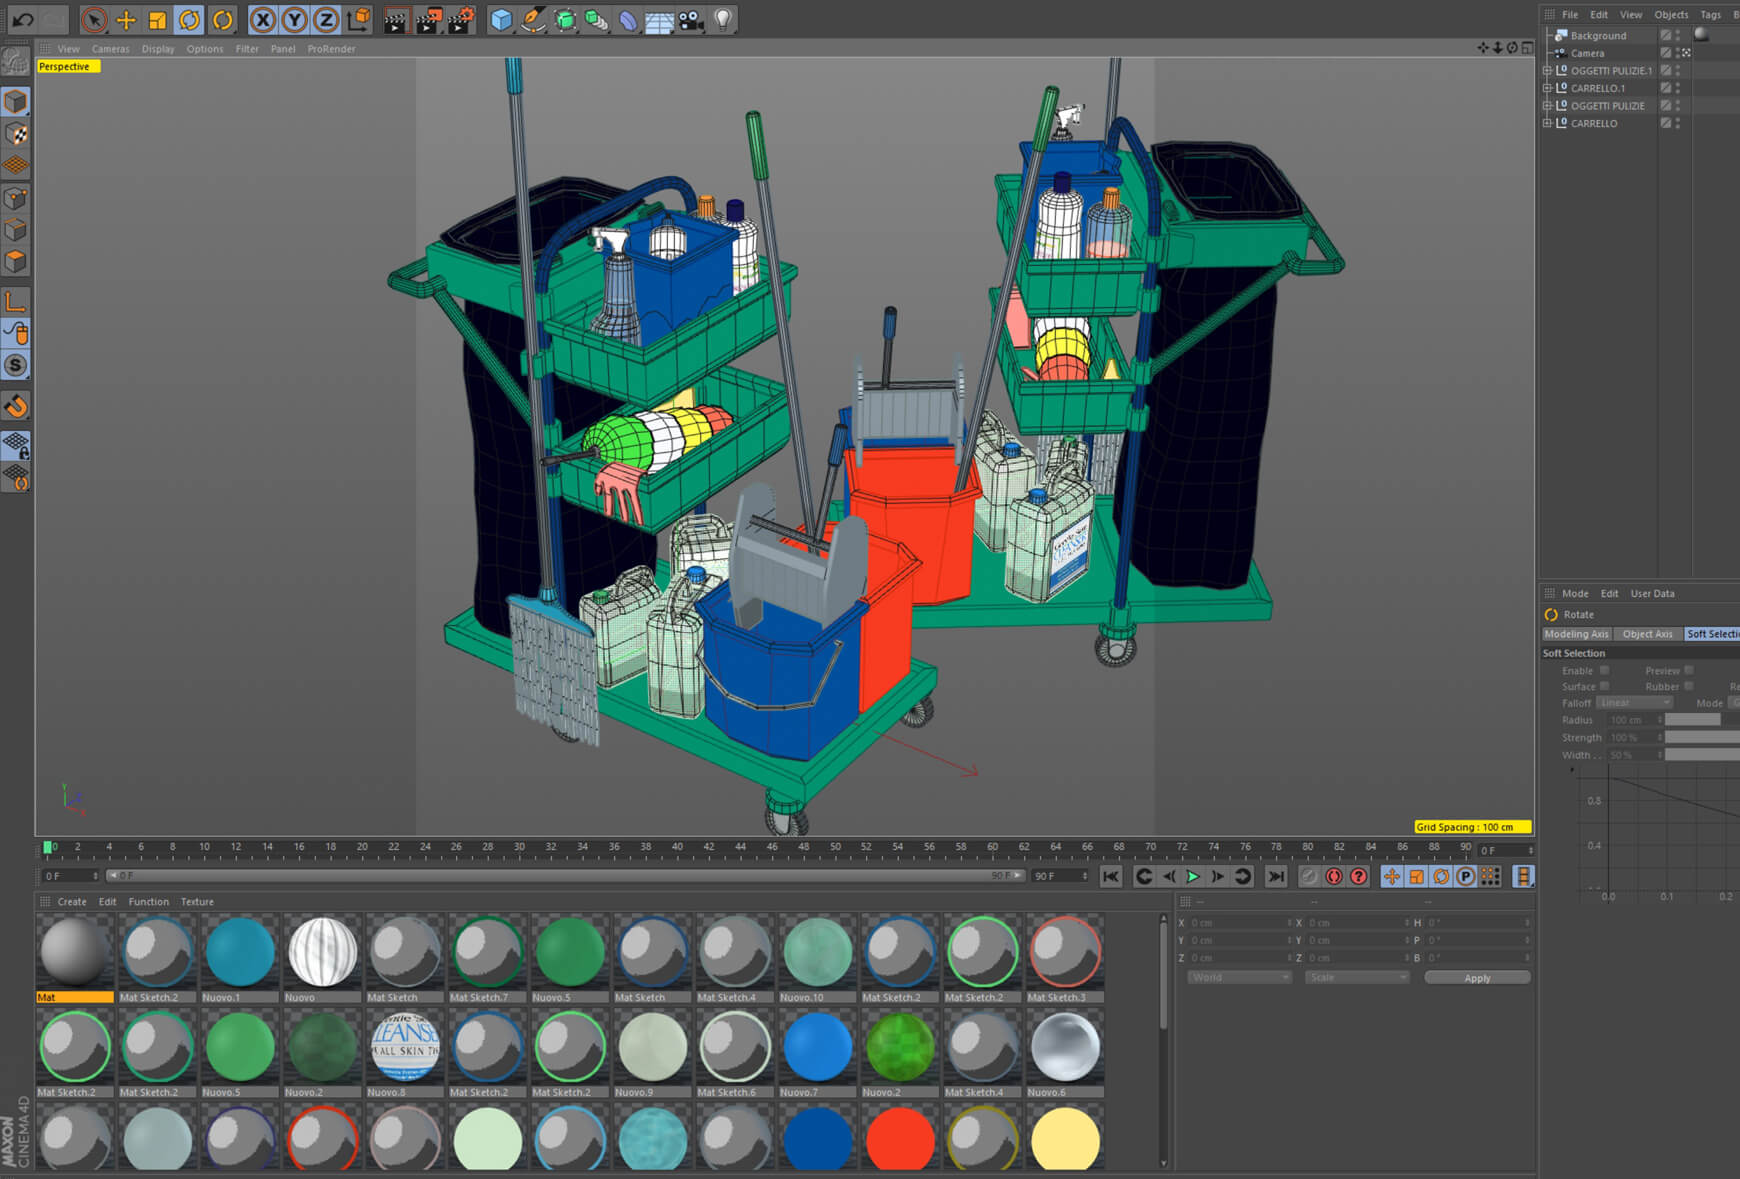Select the Live Selection cursor tool
The image size is (1740, 1179).
94,19
